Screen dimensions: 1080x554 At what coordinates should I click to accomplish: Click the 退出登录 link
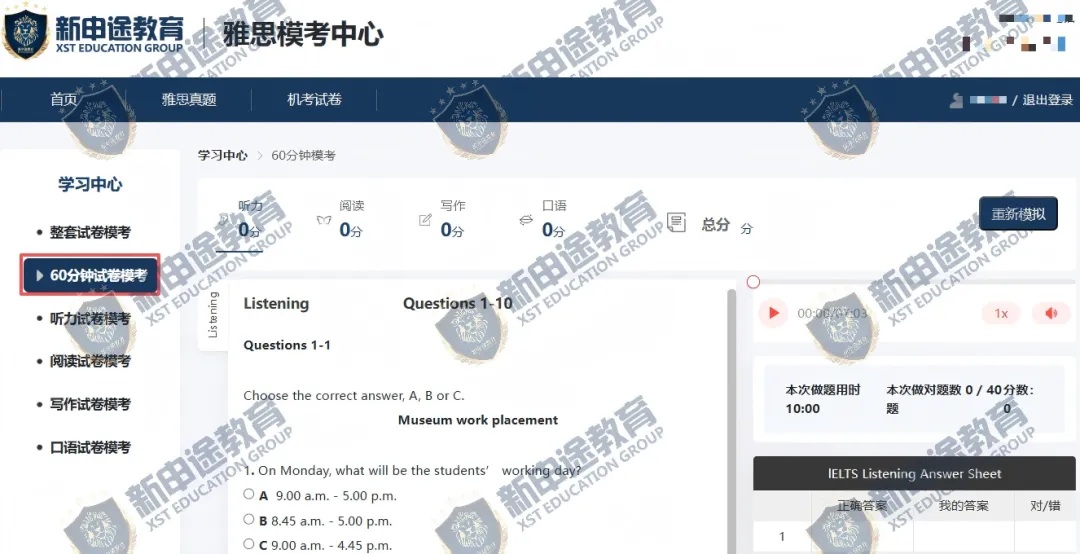tap(1047, 100)
